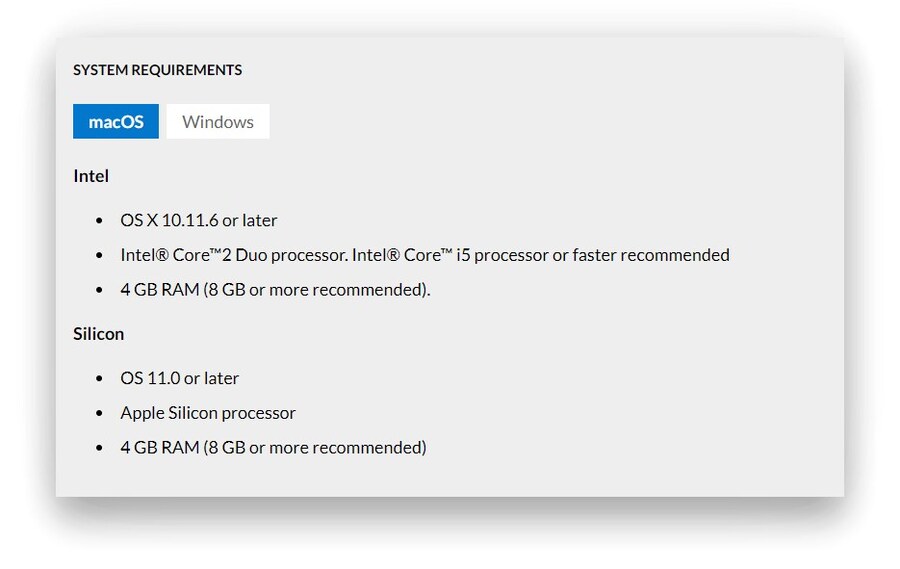Click the SYSTEM REQUIREMENTS heading
Screen dimensions: 900x569
[x=157, y=70]
